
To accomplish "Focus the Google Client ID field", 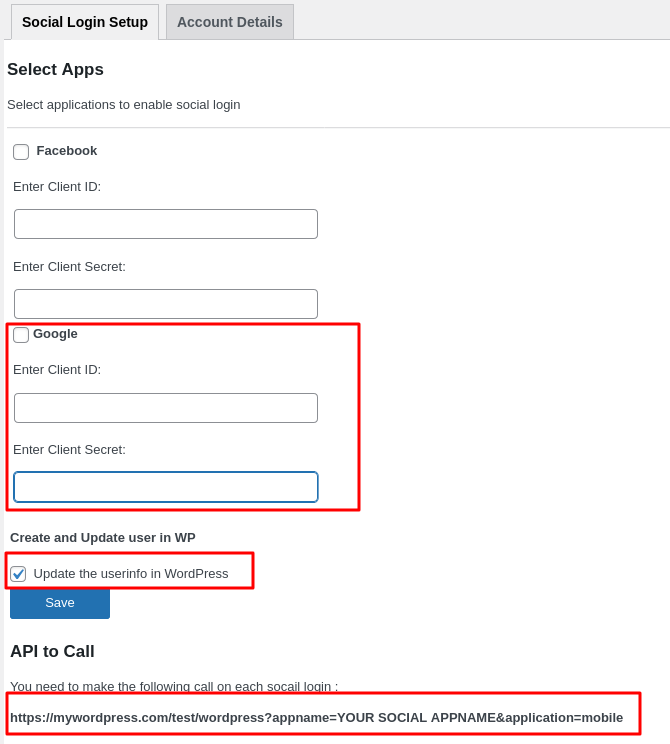I will coord(166,408).
